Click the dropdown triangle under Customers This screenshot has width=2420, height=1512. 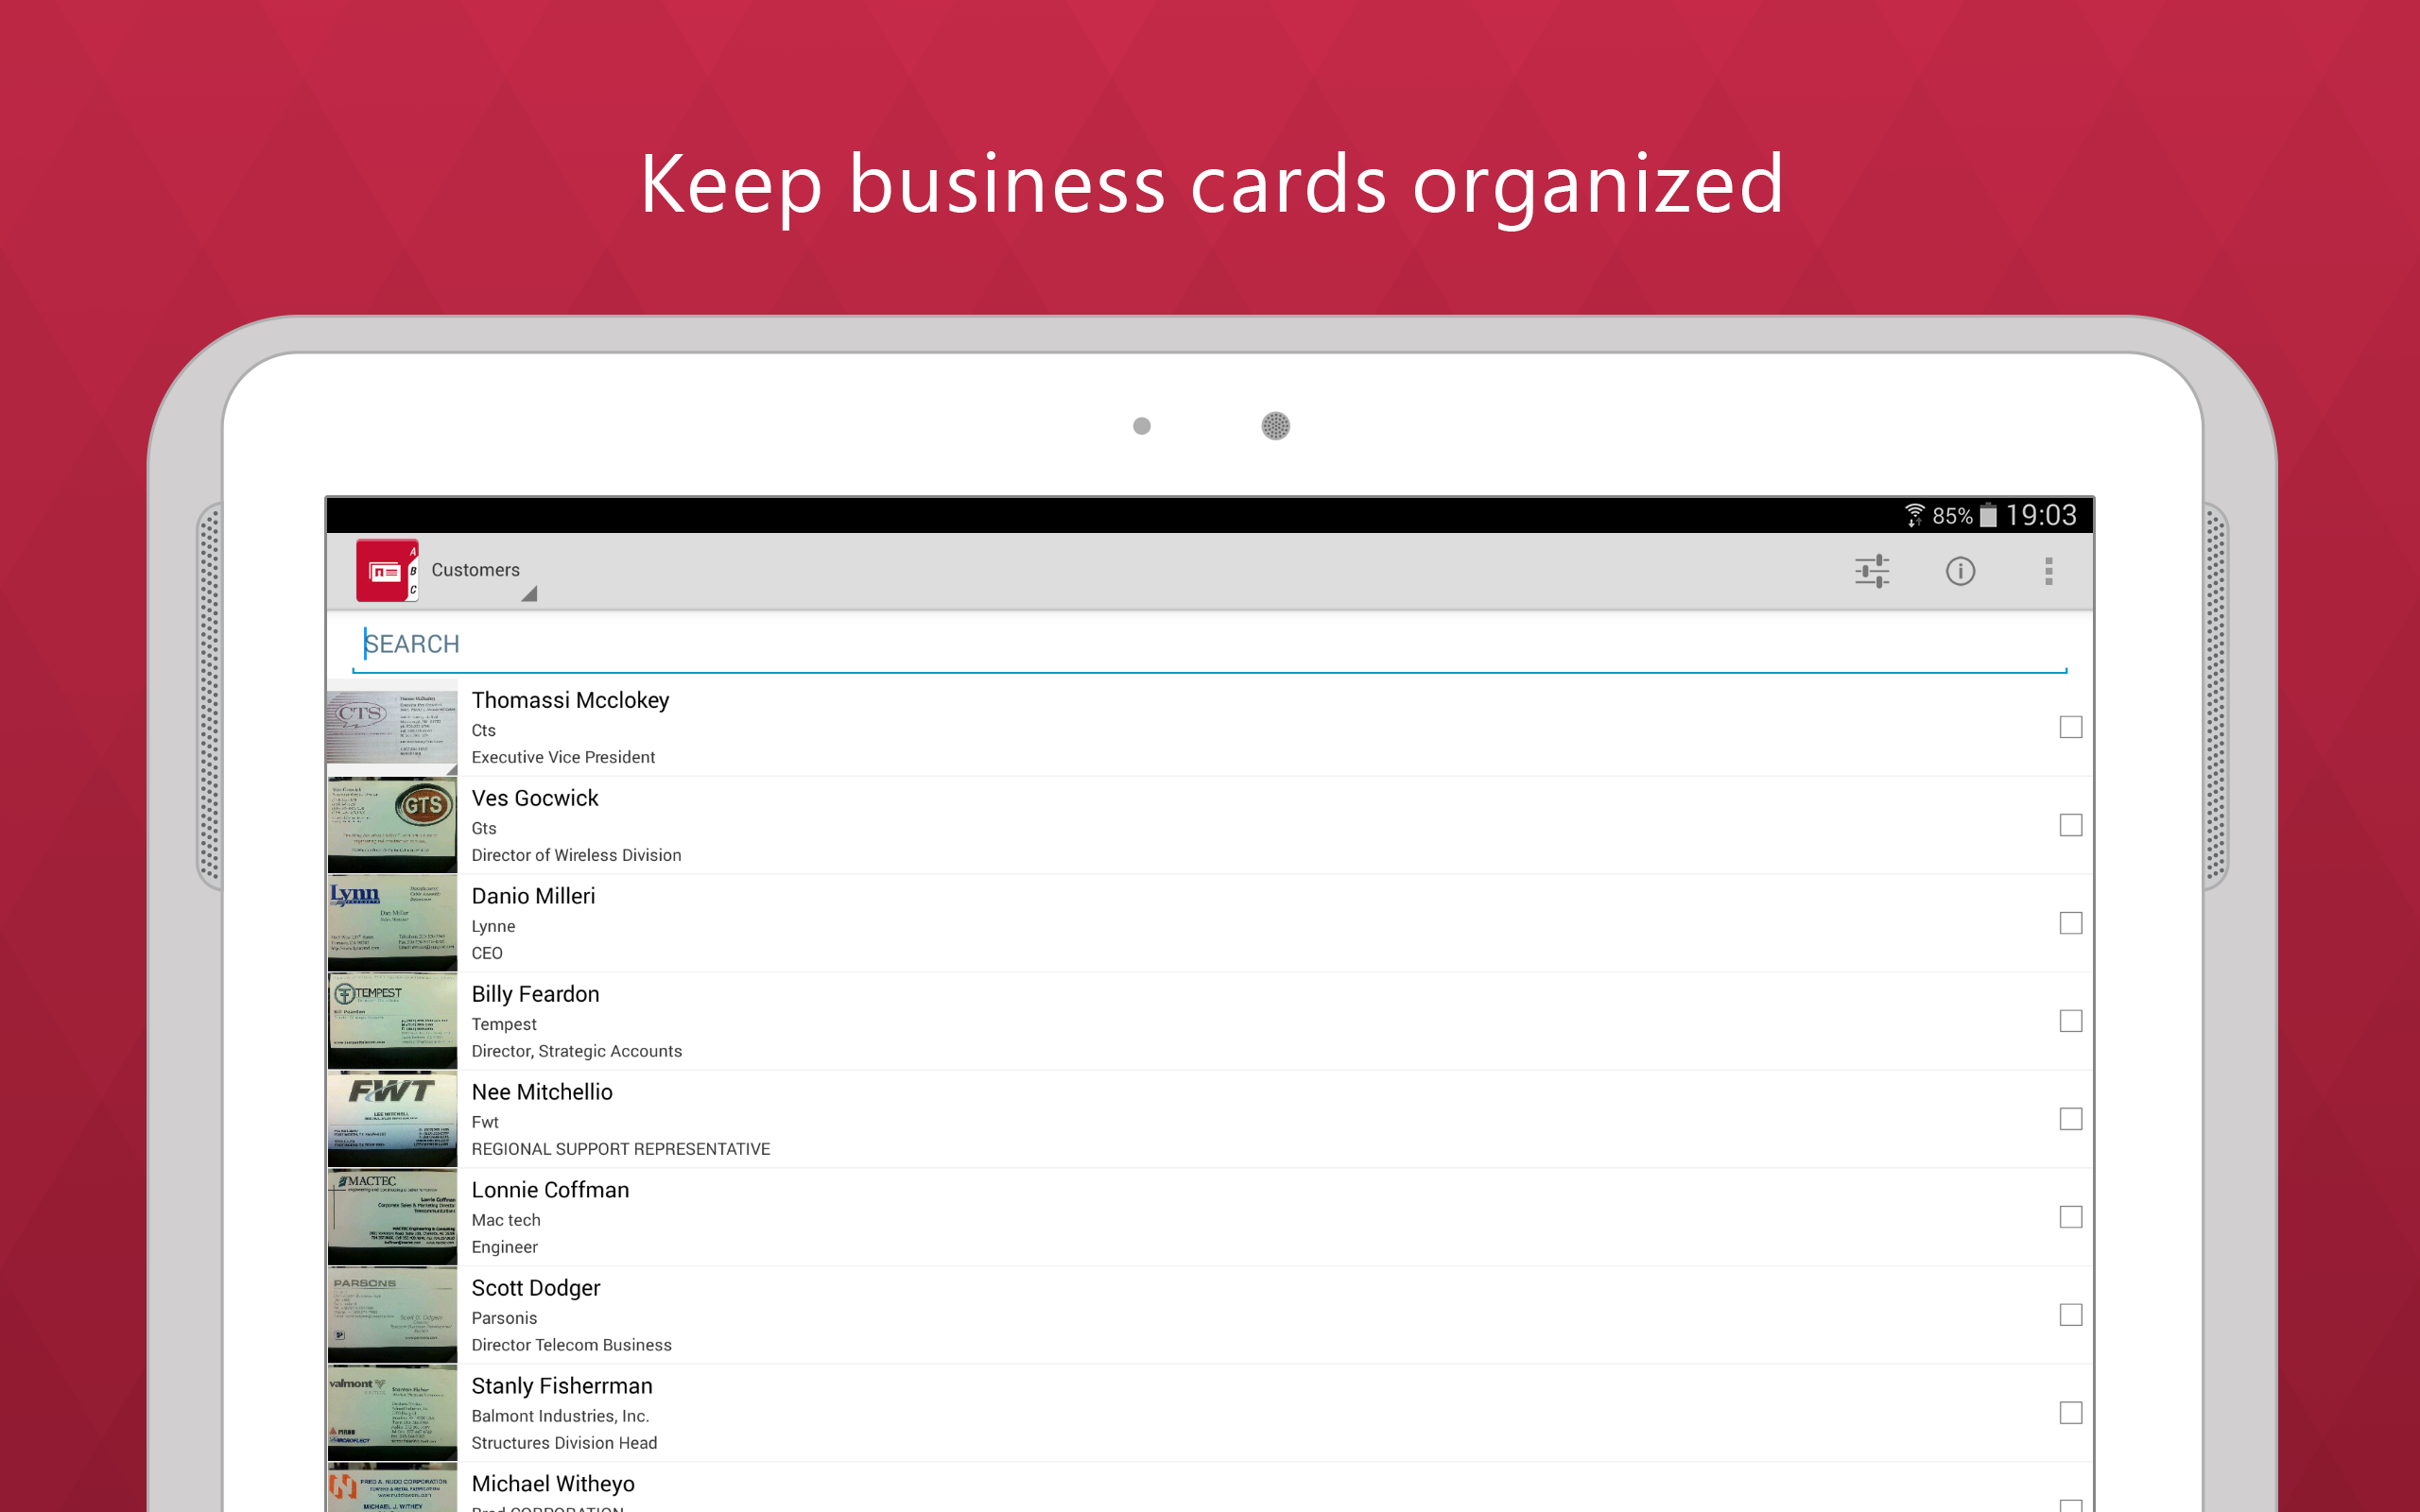pyautogui.click(x=529, y=594)
